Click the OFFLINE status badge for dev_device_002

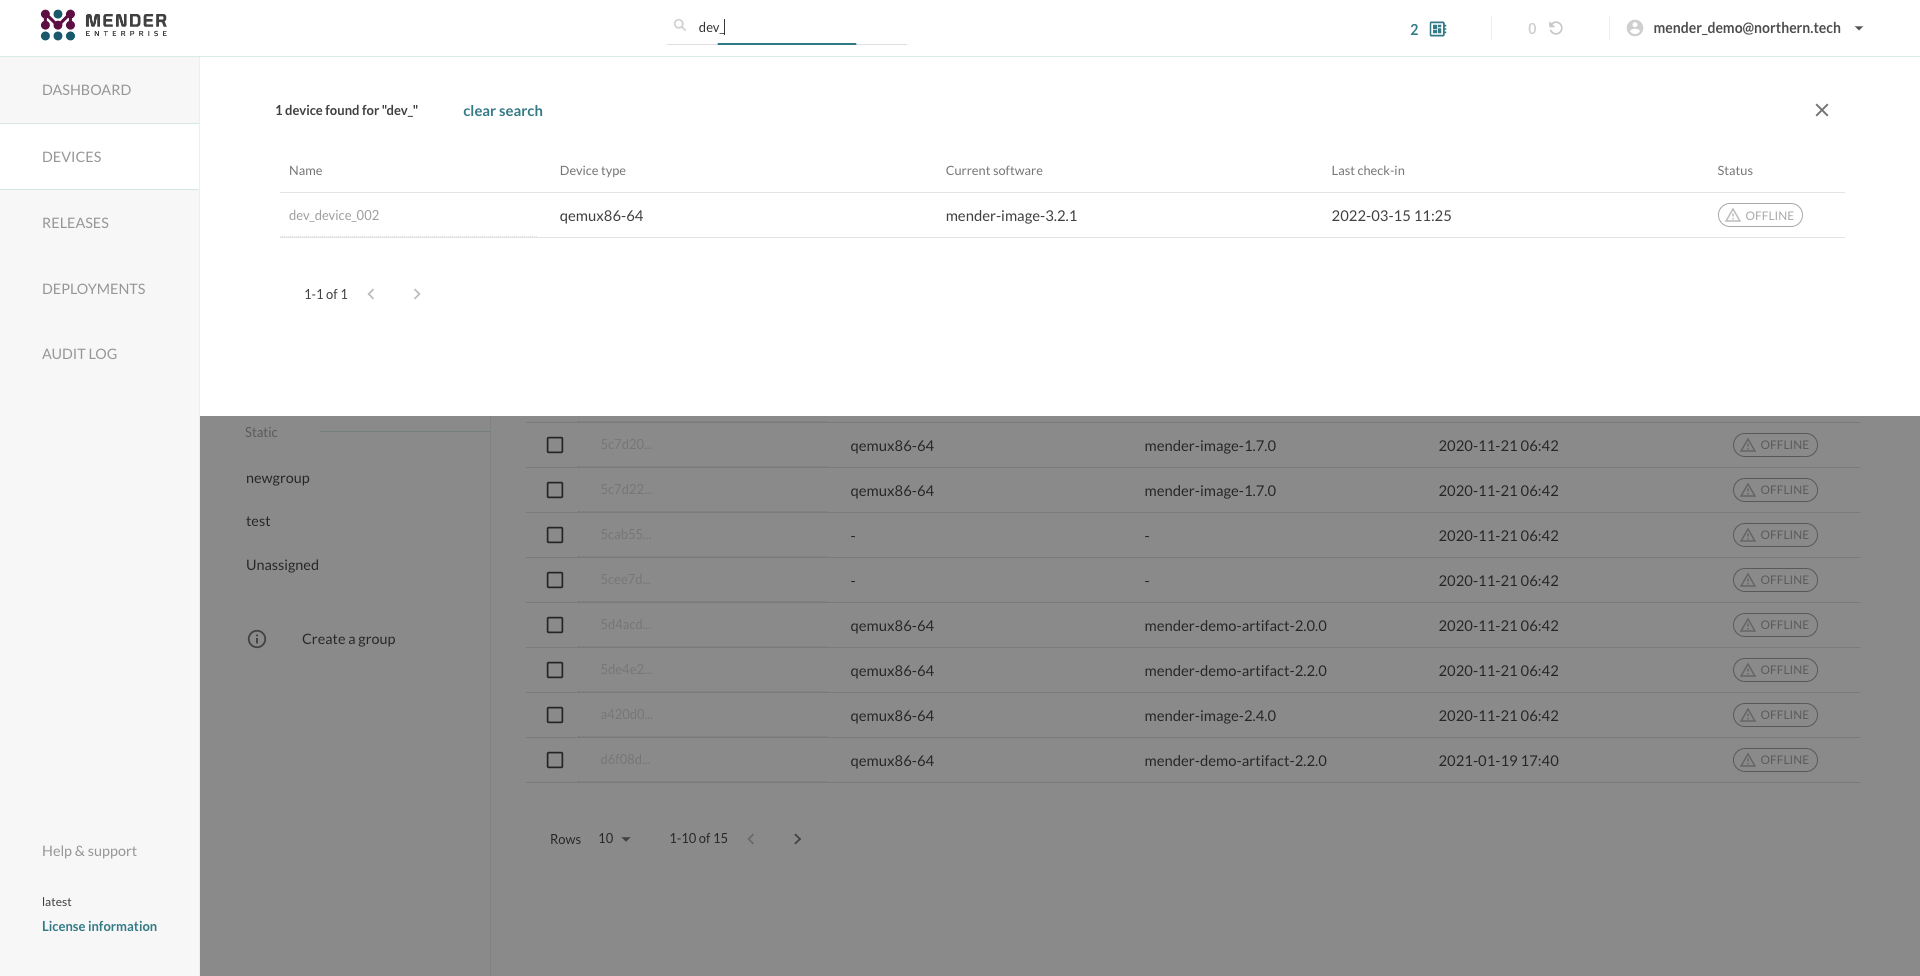[1760, 215]
